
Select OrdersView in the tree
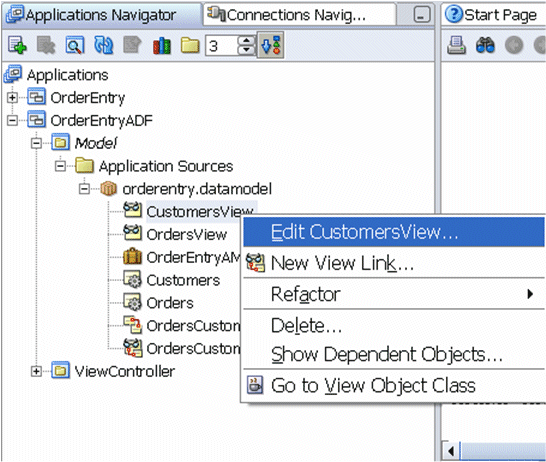[x=187, y=235]
